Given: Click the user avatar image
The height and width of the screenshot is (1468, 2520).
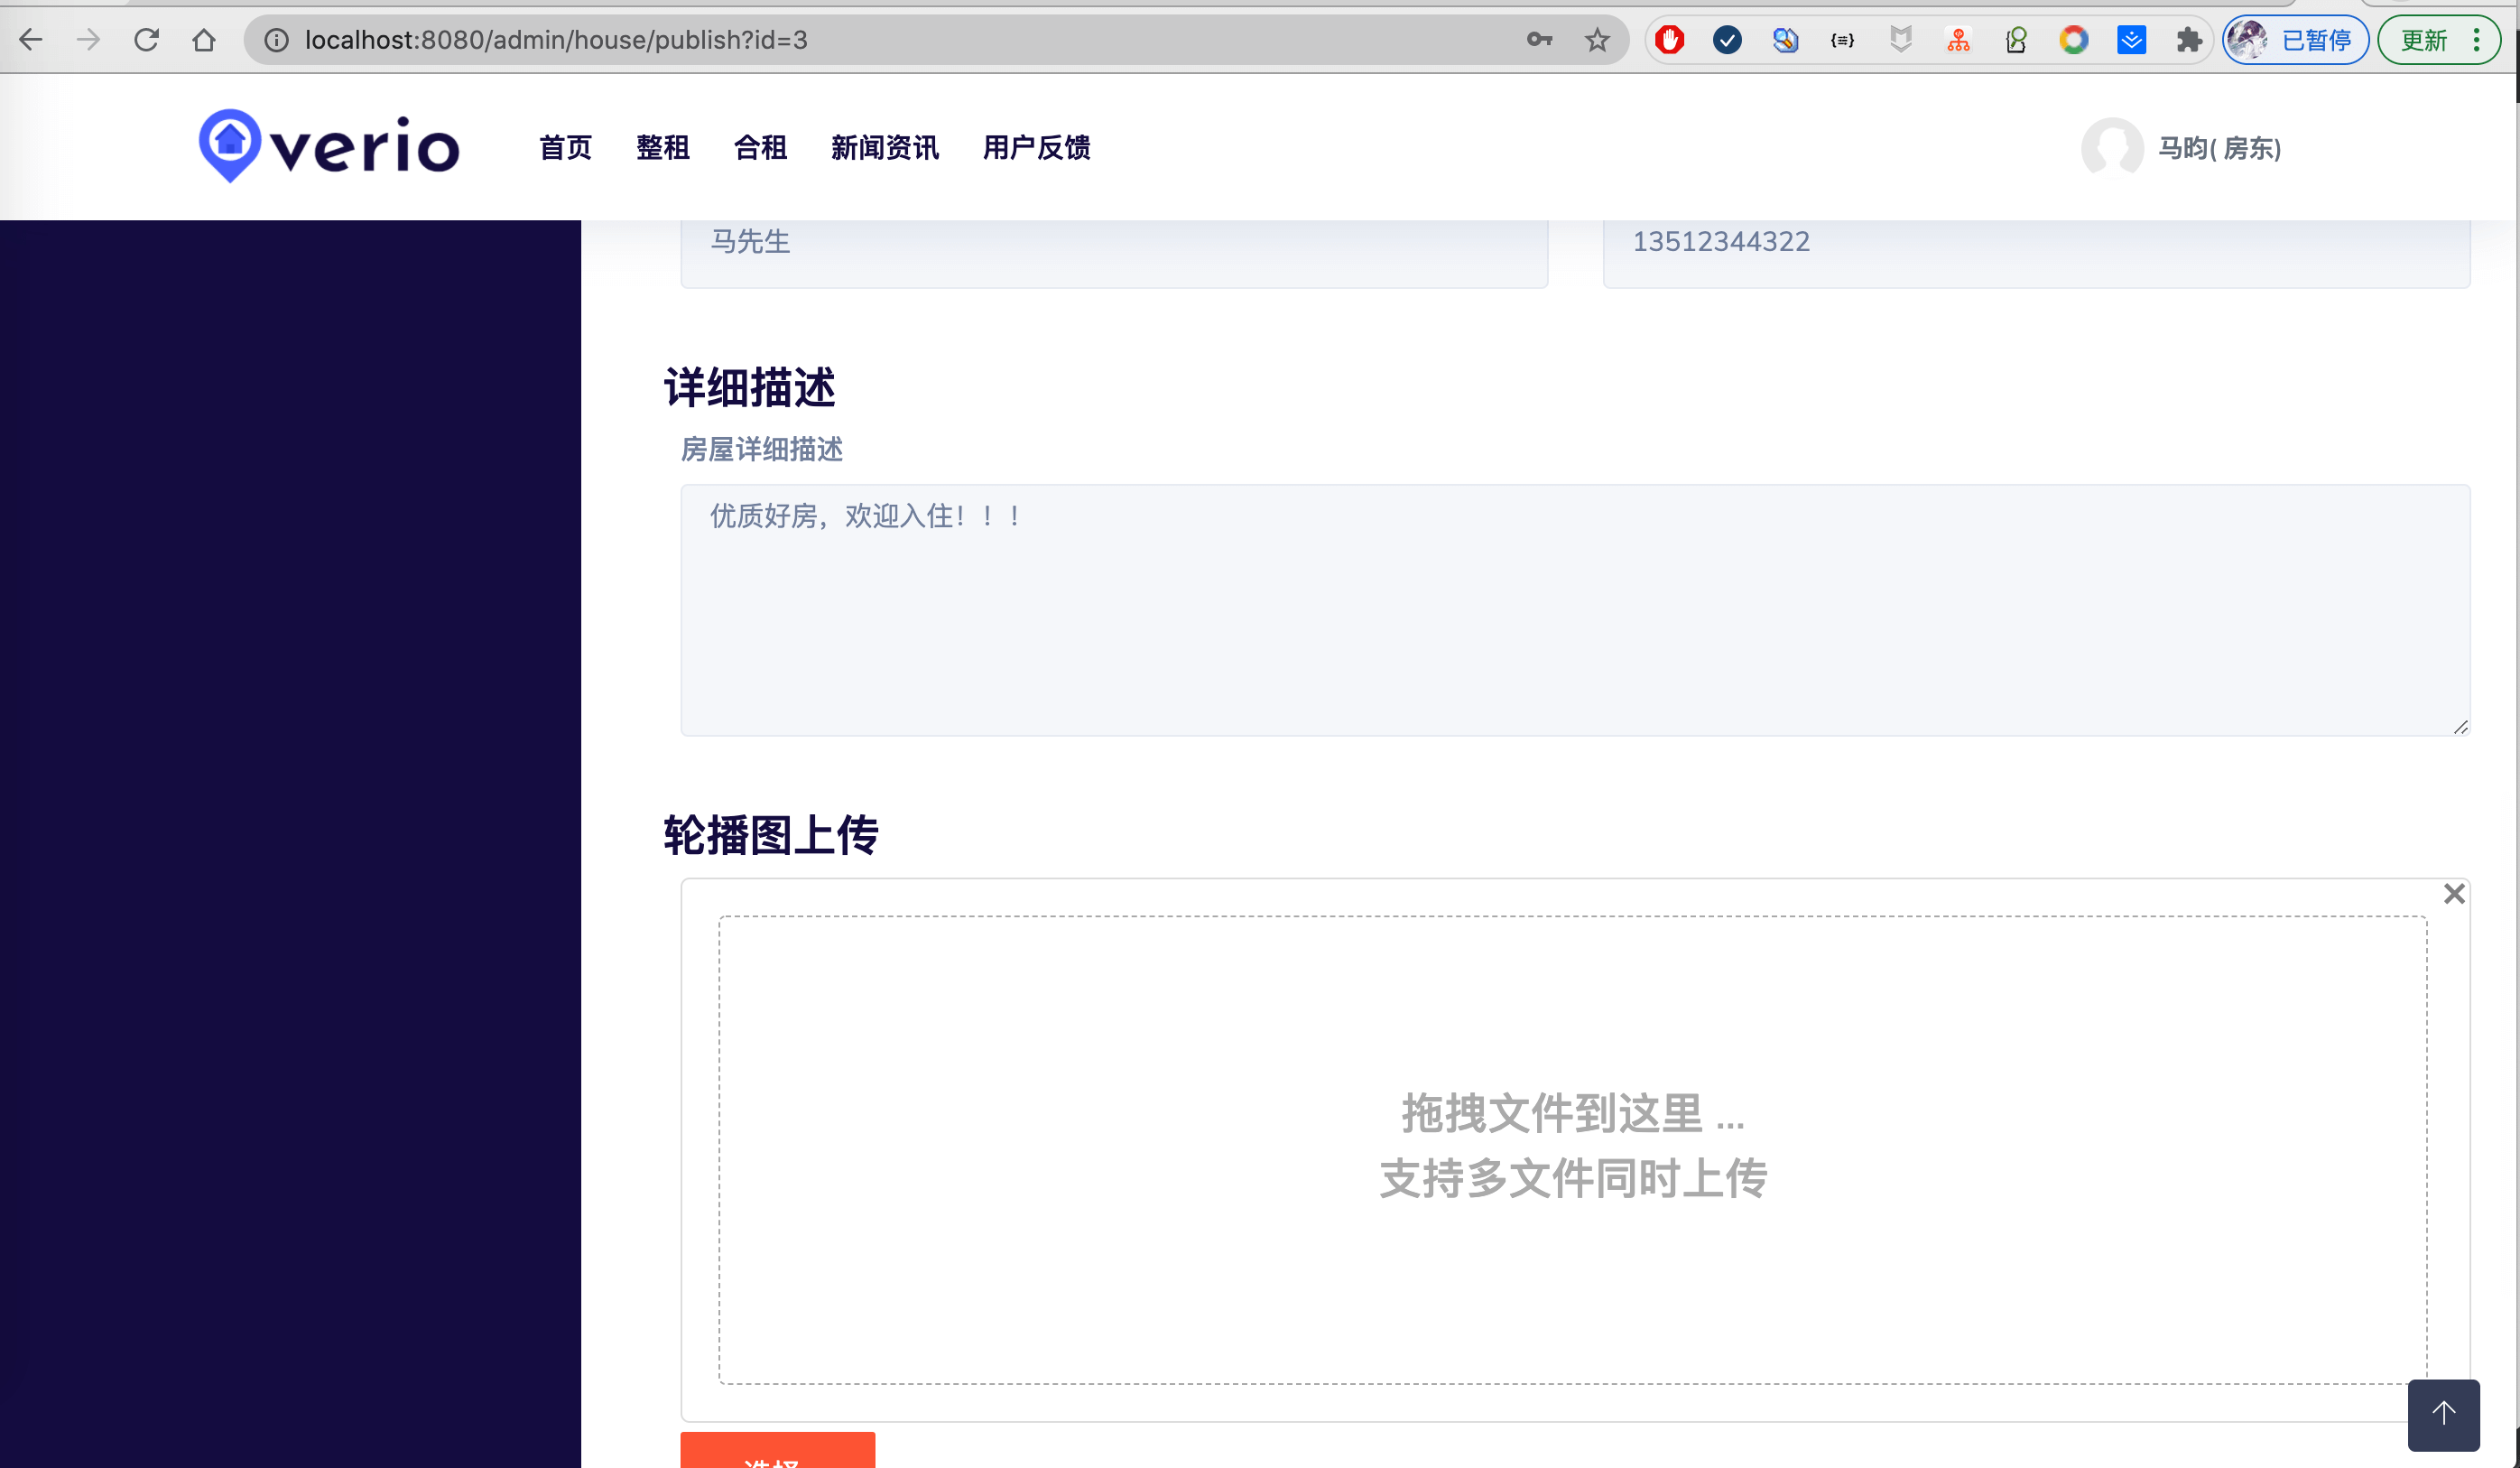Looking at the screenshot, I should [2111, 148].
